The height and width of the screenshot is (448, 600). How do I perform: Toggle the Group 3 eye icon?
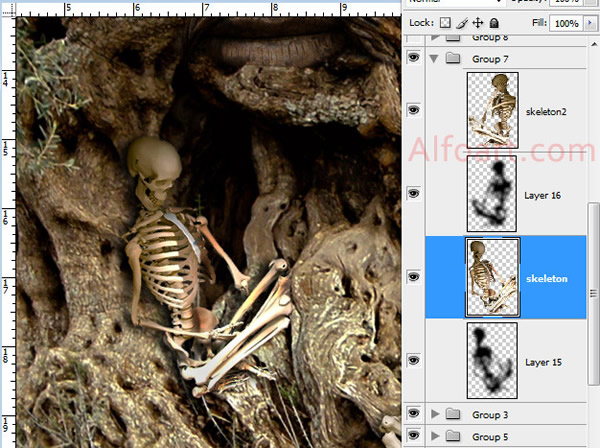pos(415,414)
